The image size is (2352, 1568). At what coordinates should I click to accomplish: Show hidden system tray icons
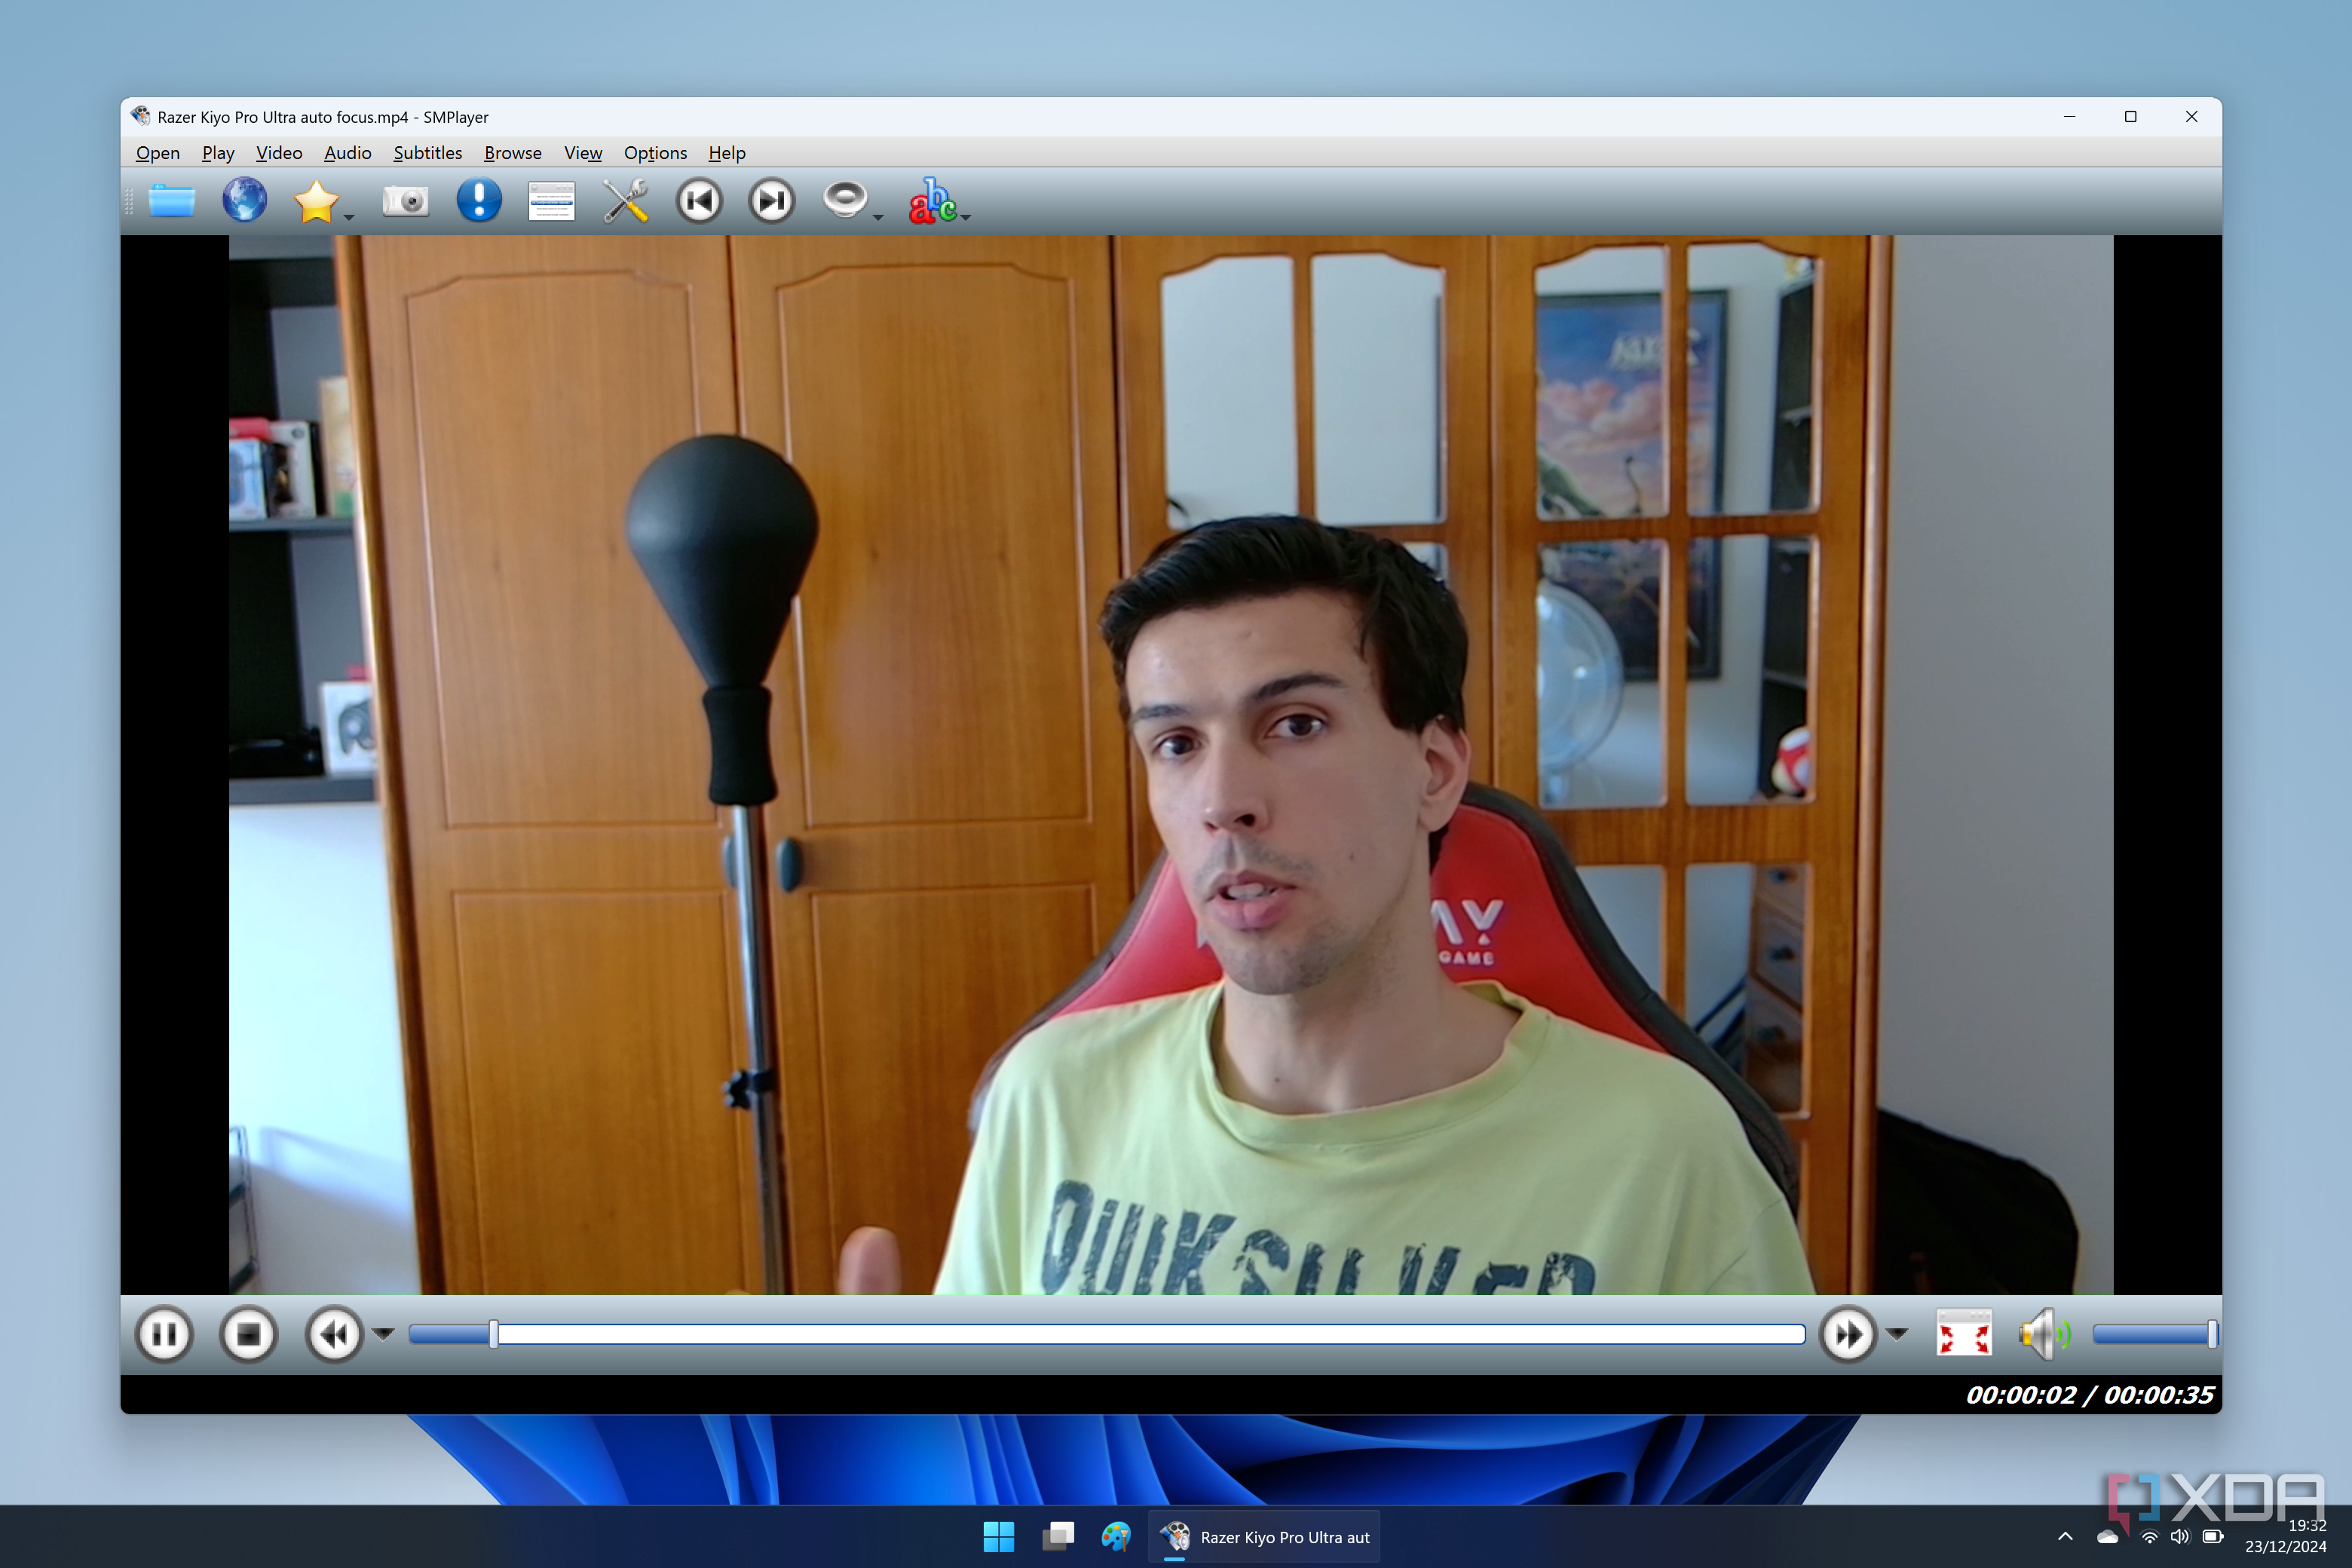2065,1537
